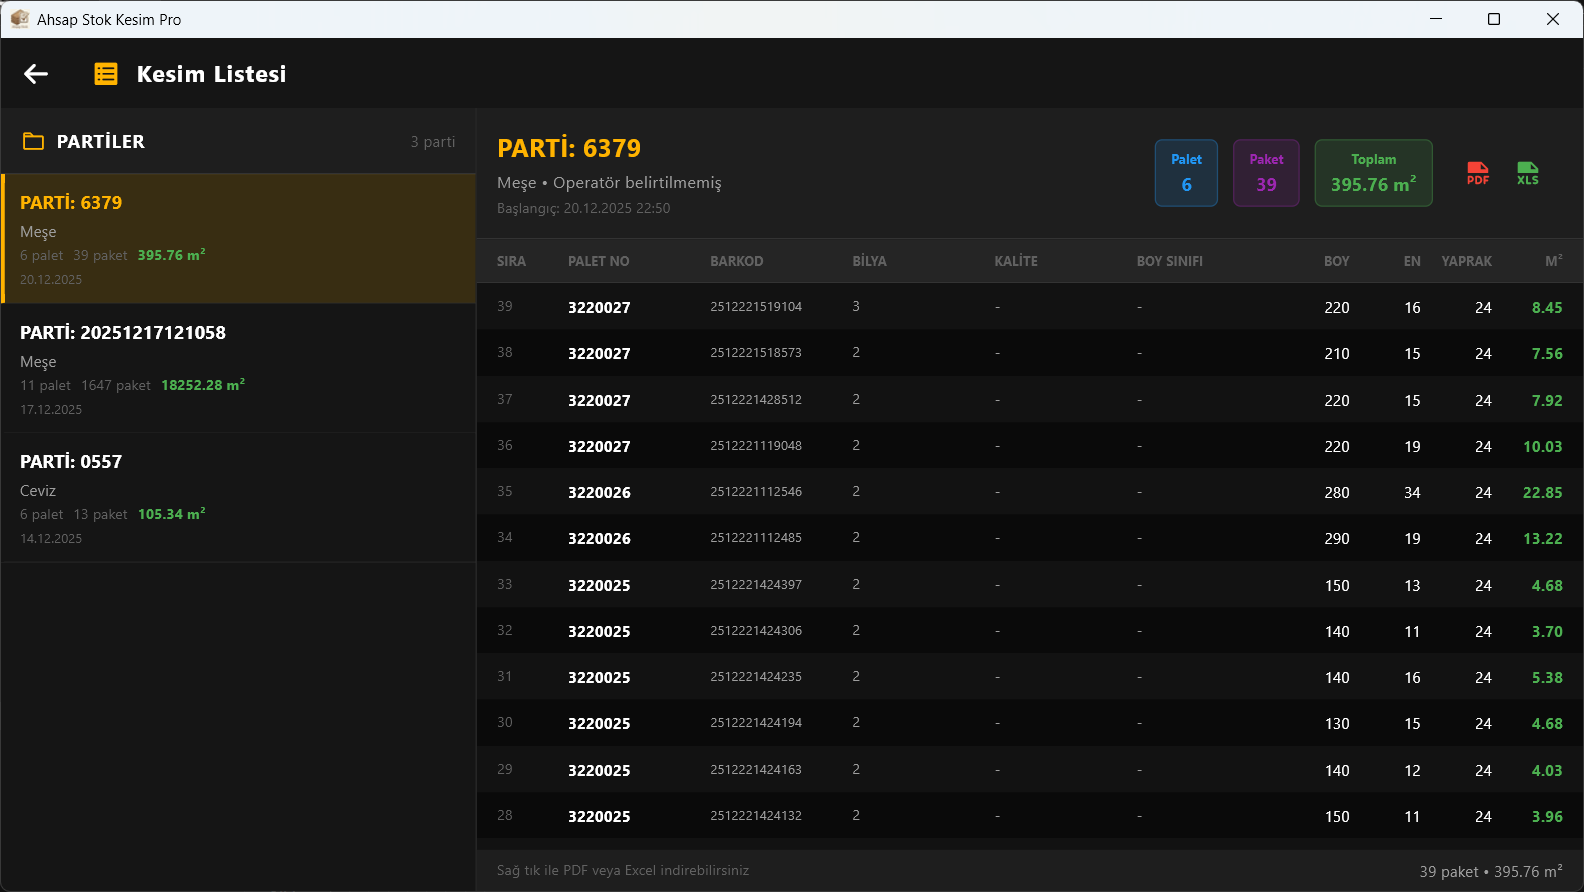Click the Palet 6 summary badge
Viewport: 1584px width, 892px height.
pyautogui.click(x=1186, y=173)
